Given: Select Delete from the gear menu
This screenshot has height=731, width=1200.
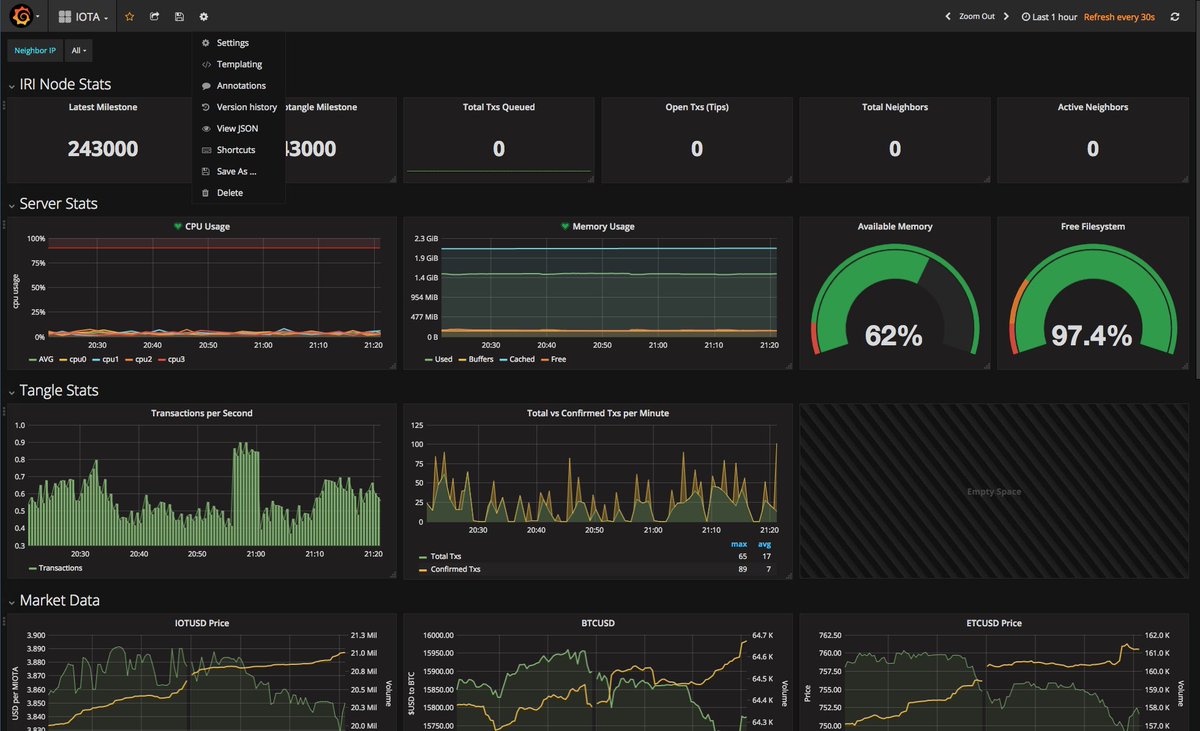Looking at the screenshot, I should pyautogui.click(x=238, y=193).
